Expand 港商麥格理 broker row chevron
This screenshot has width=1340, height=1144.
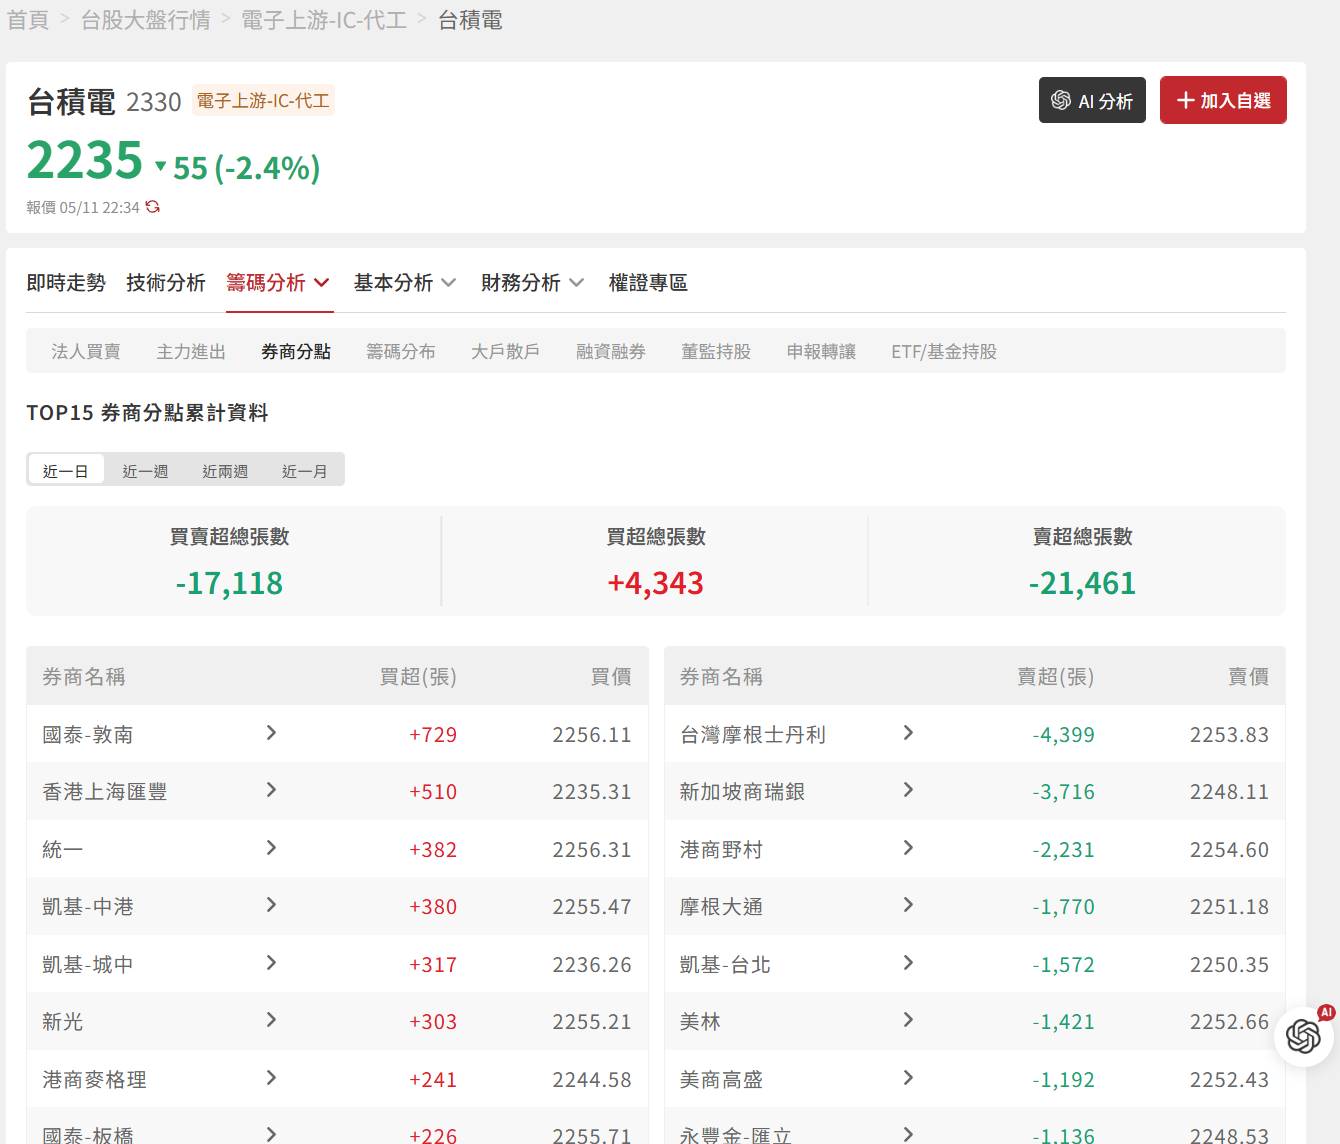271,1078
